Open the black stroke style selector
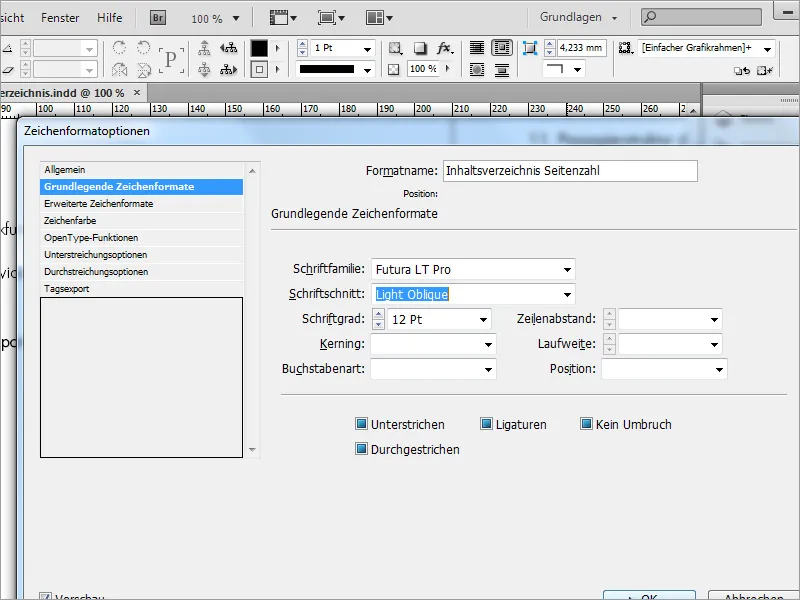 coord(335,69)
